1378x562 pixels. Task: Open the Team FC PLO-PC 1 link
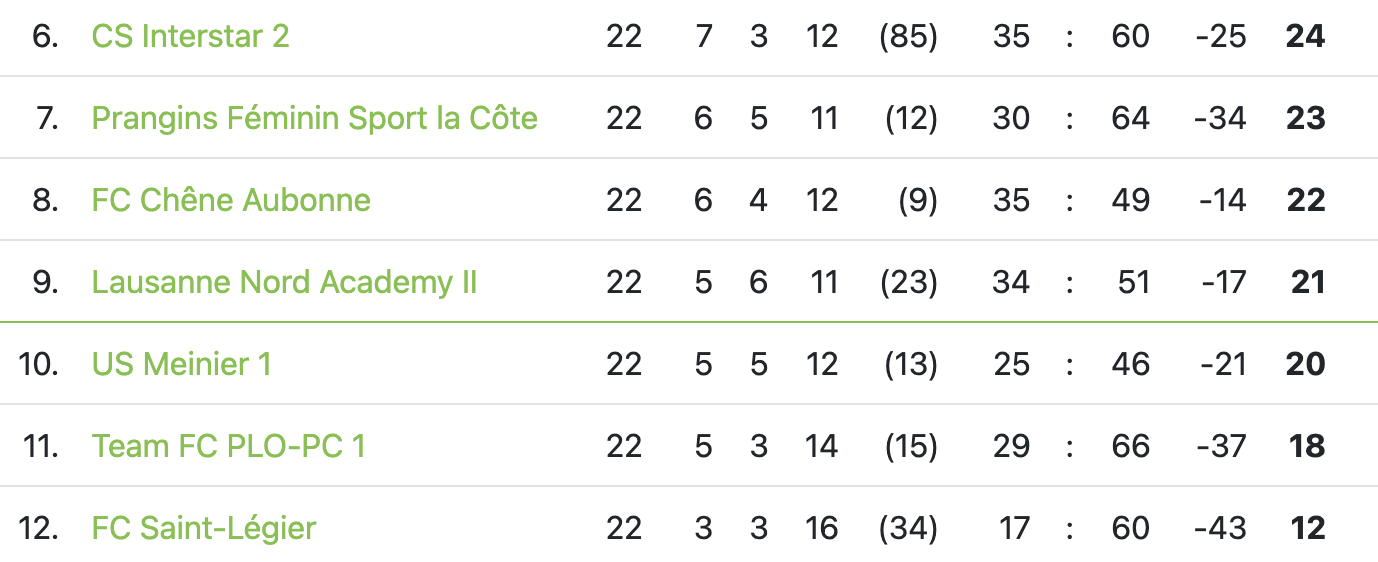point(228,446)
